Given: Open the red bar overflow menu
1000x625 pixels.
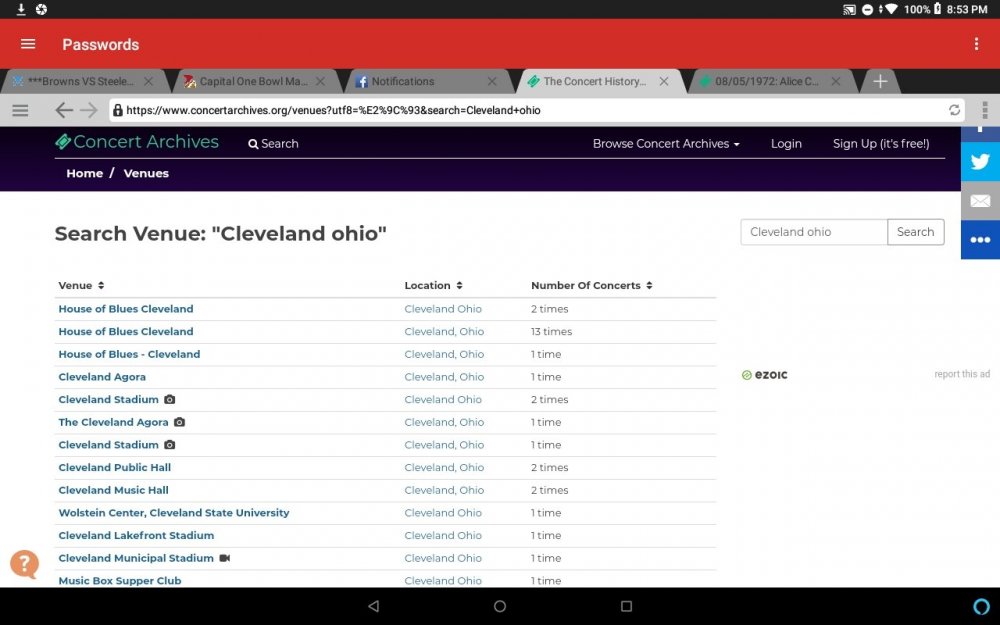Looking at the screenshot, I should pyautogui.click(x=976, y=44).
